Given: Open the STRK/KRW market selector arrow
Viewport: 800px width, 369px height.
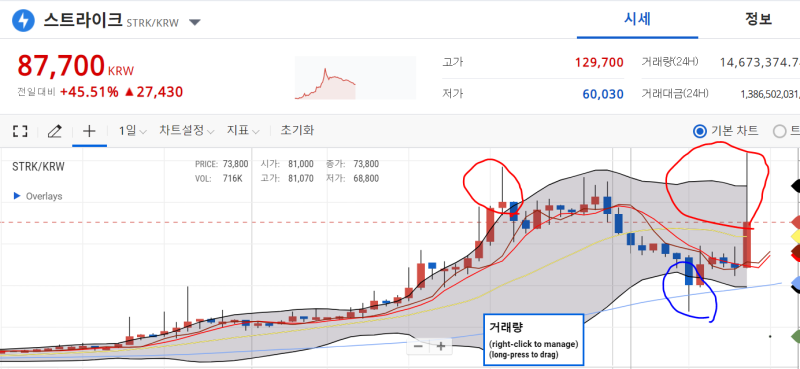Looking at the screenshot, I should (194, 22).
